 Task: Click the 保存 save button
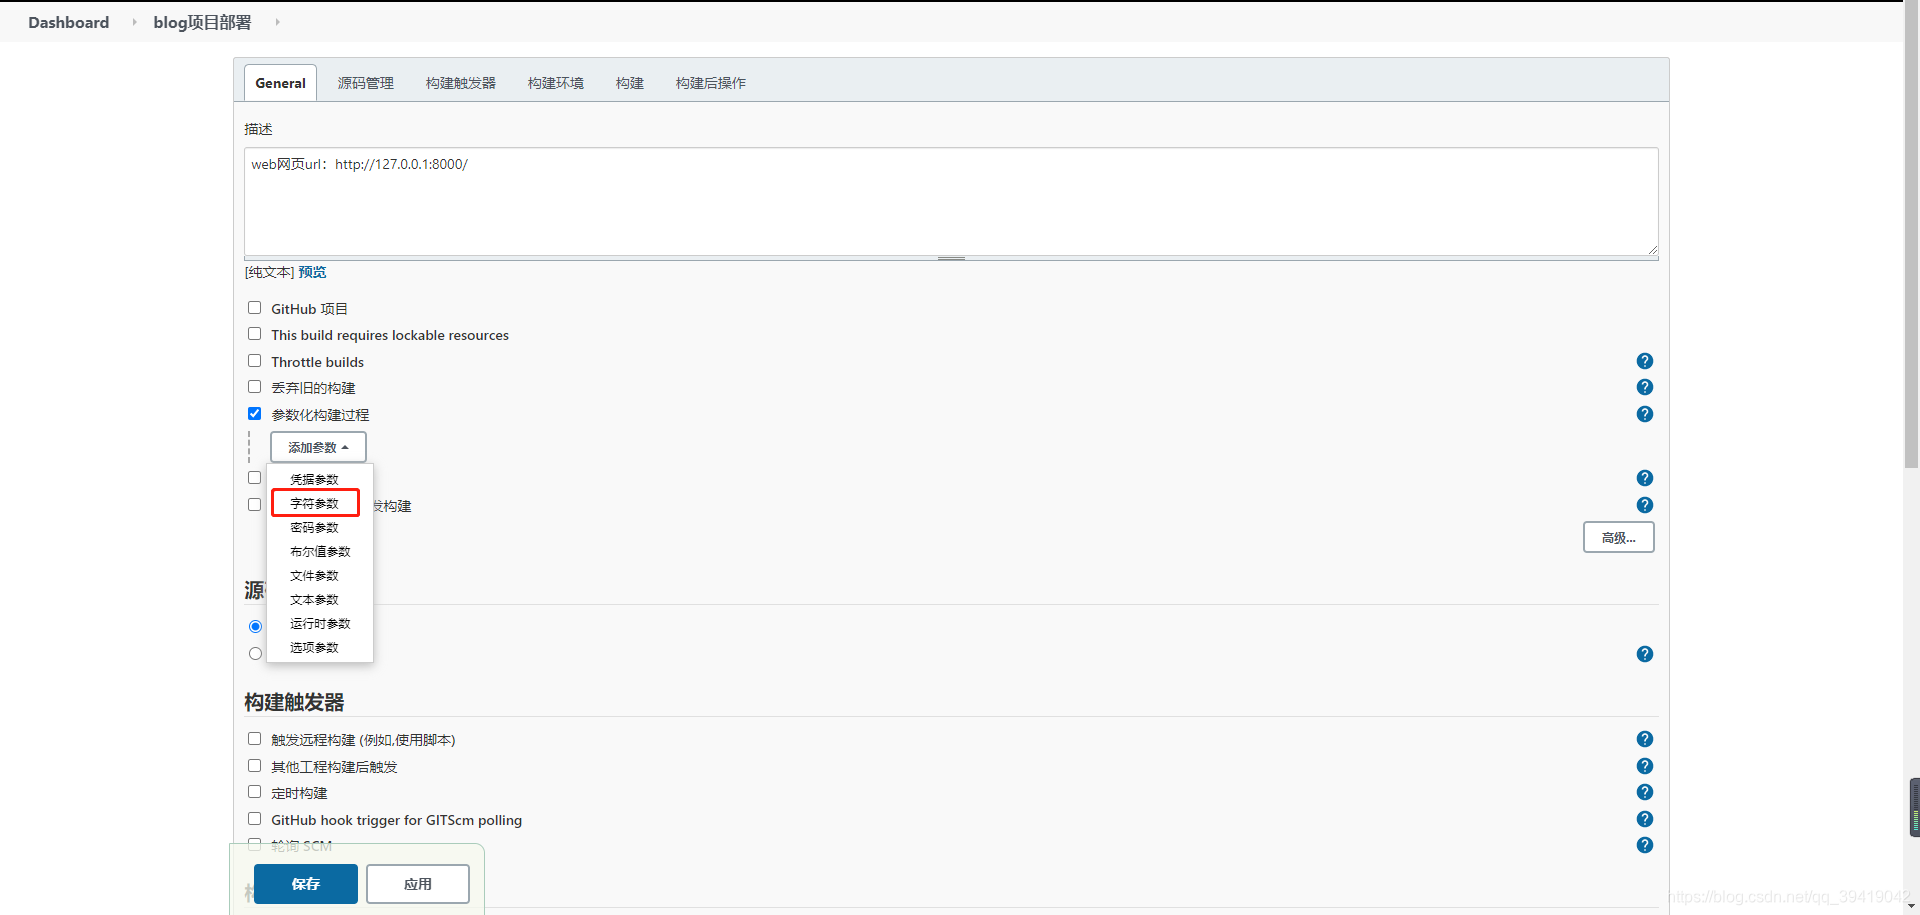click(306, 884)
